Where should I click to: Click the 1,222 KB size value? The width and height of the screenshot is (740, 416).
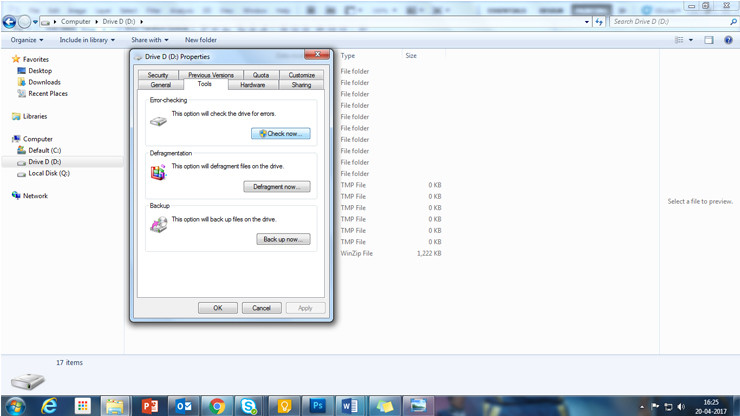429,254
